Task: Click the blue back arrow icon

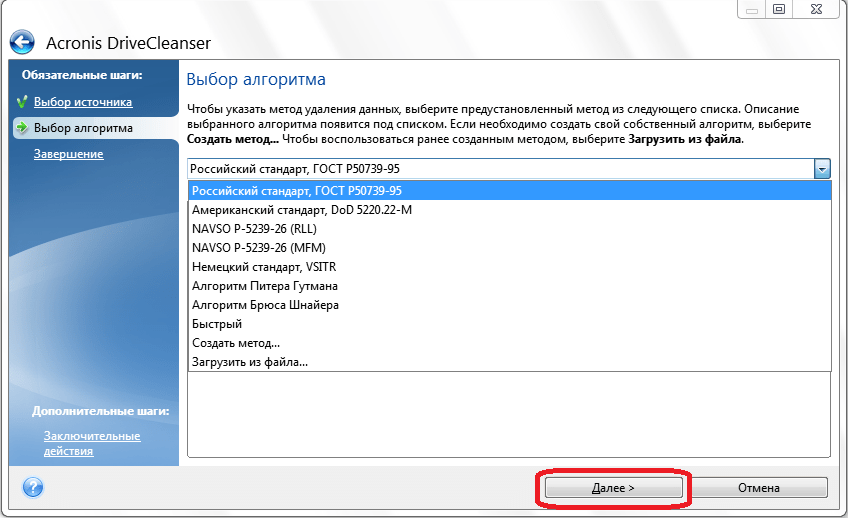Action: click(22, 43)
